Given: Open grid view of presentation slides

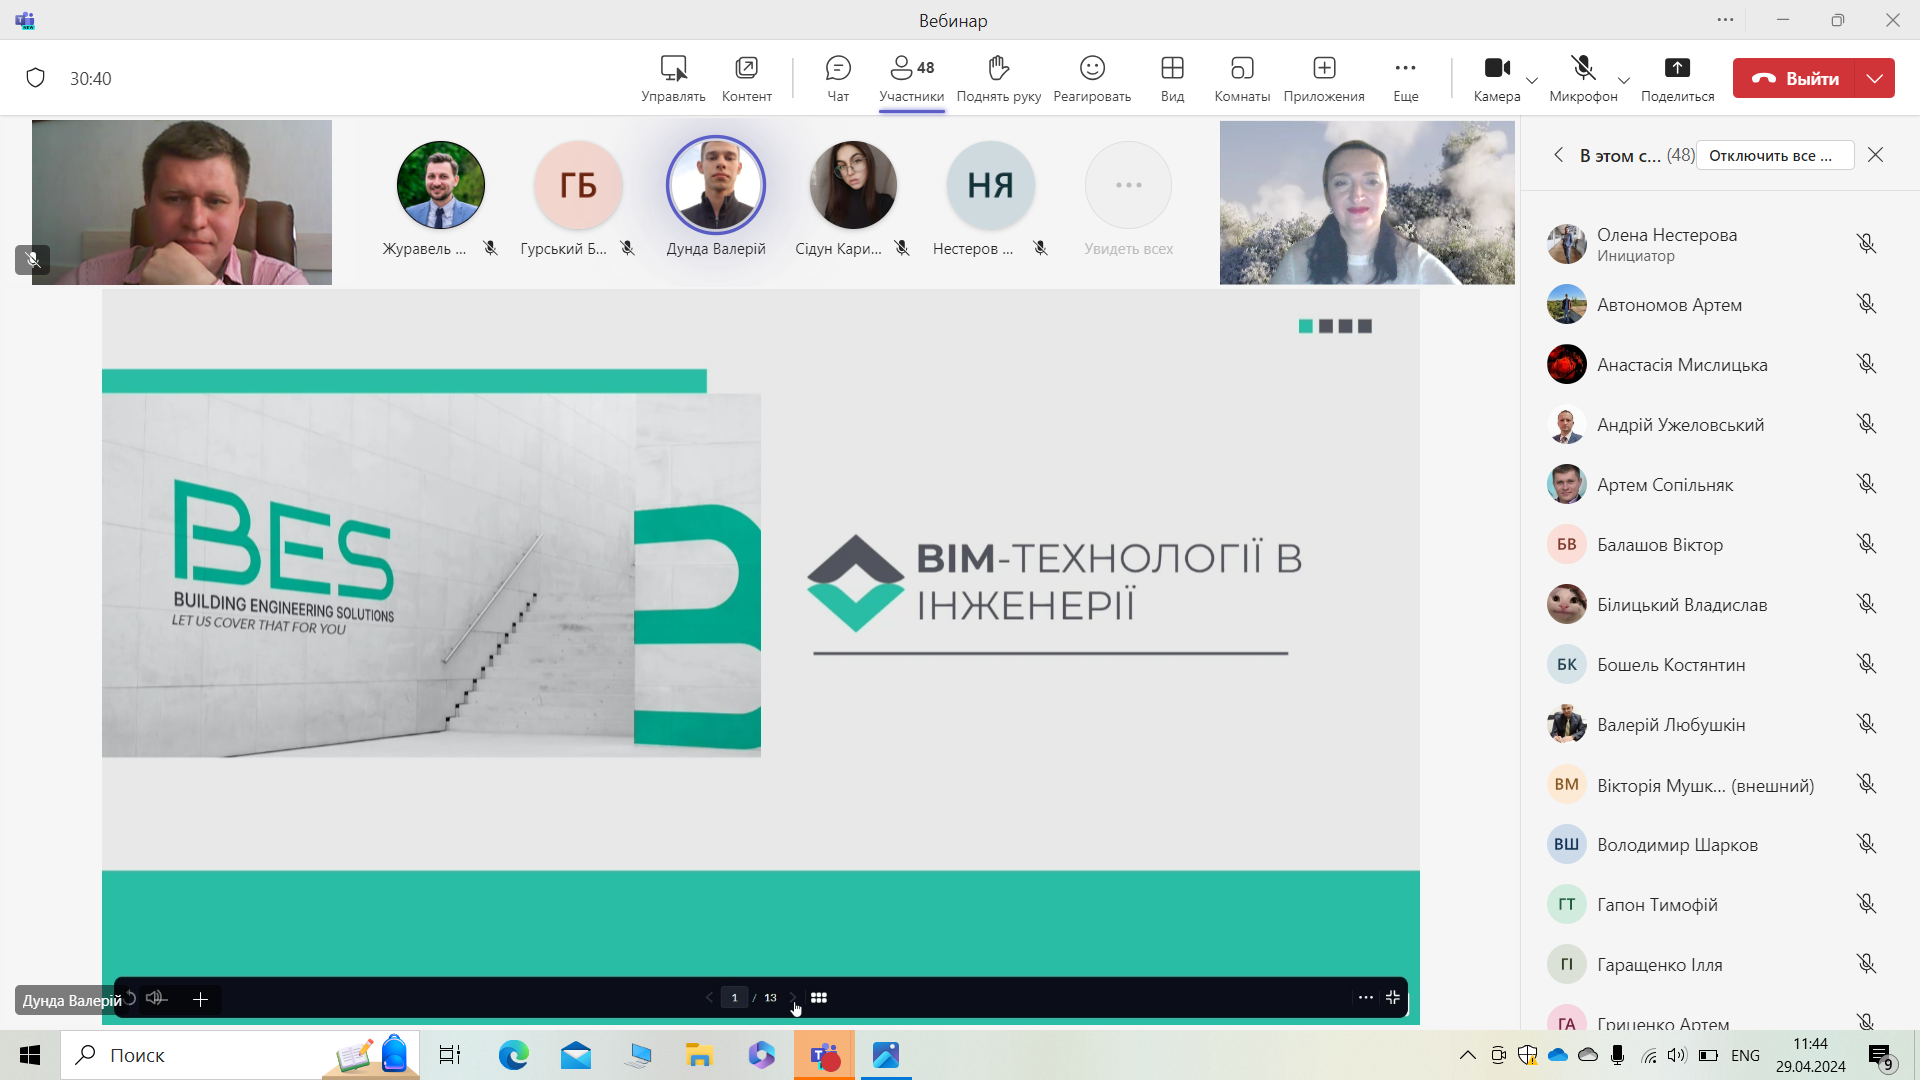Looking at the screenshot, I should 819,998.
